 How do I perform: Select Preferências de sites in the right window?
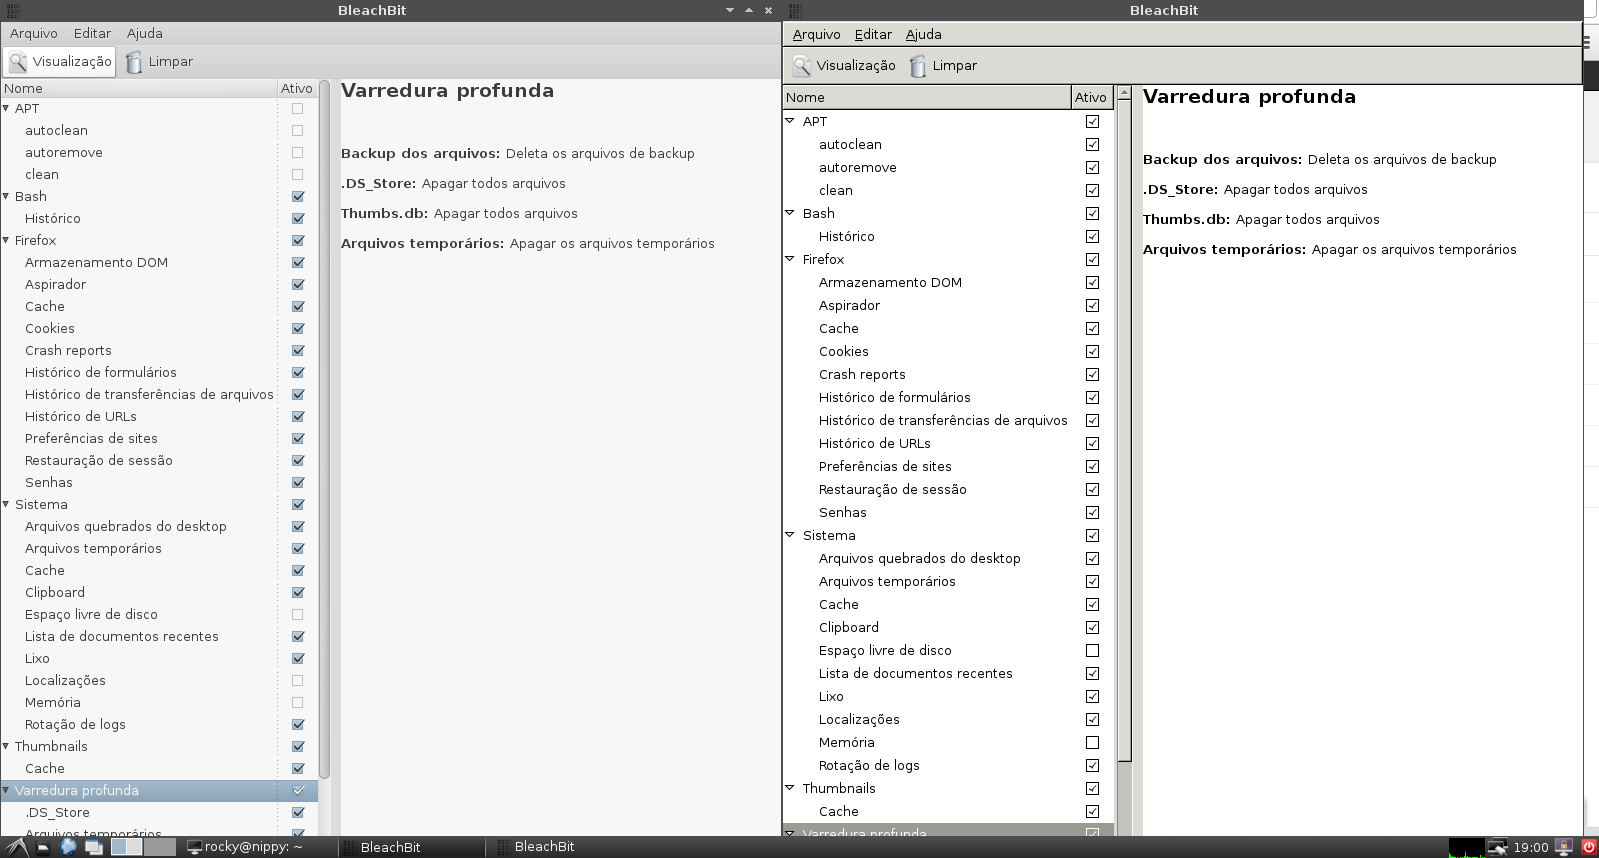point(948,466)
